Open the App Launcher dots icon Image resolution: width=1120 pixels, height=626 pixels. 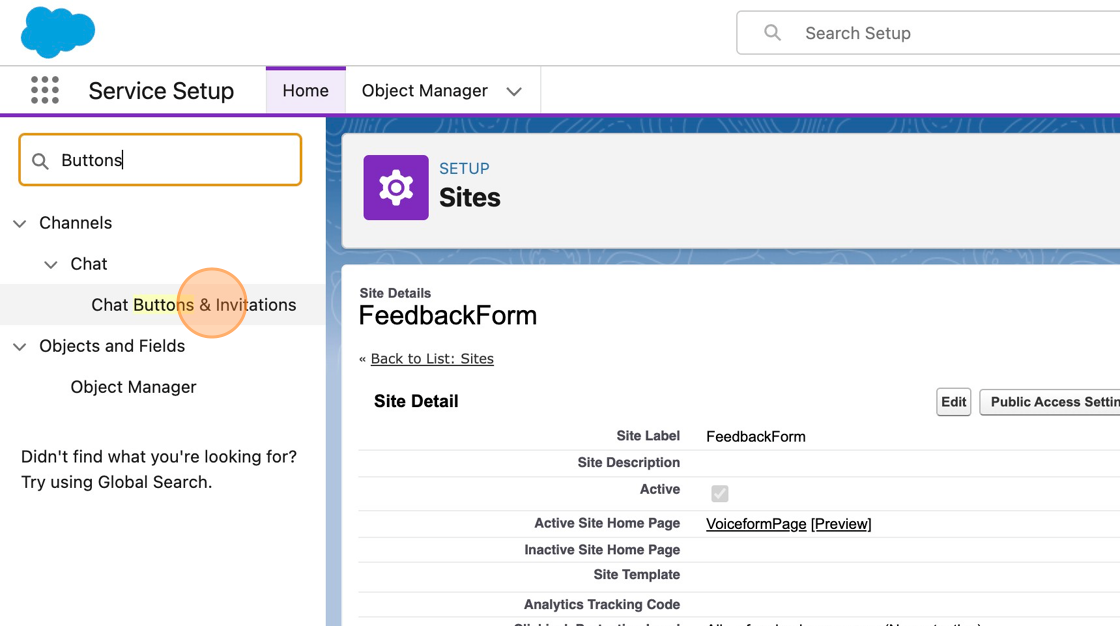tap(45, 90)
